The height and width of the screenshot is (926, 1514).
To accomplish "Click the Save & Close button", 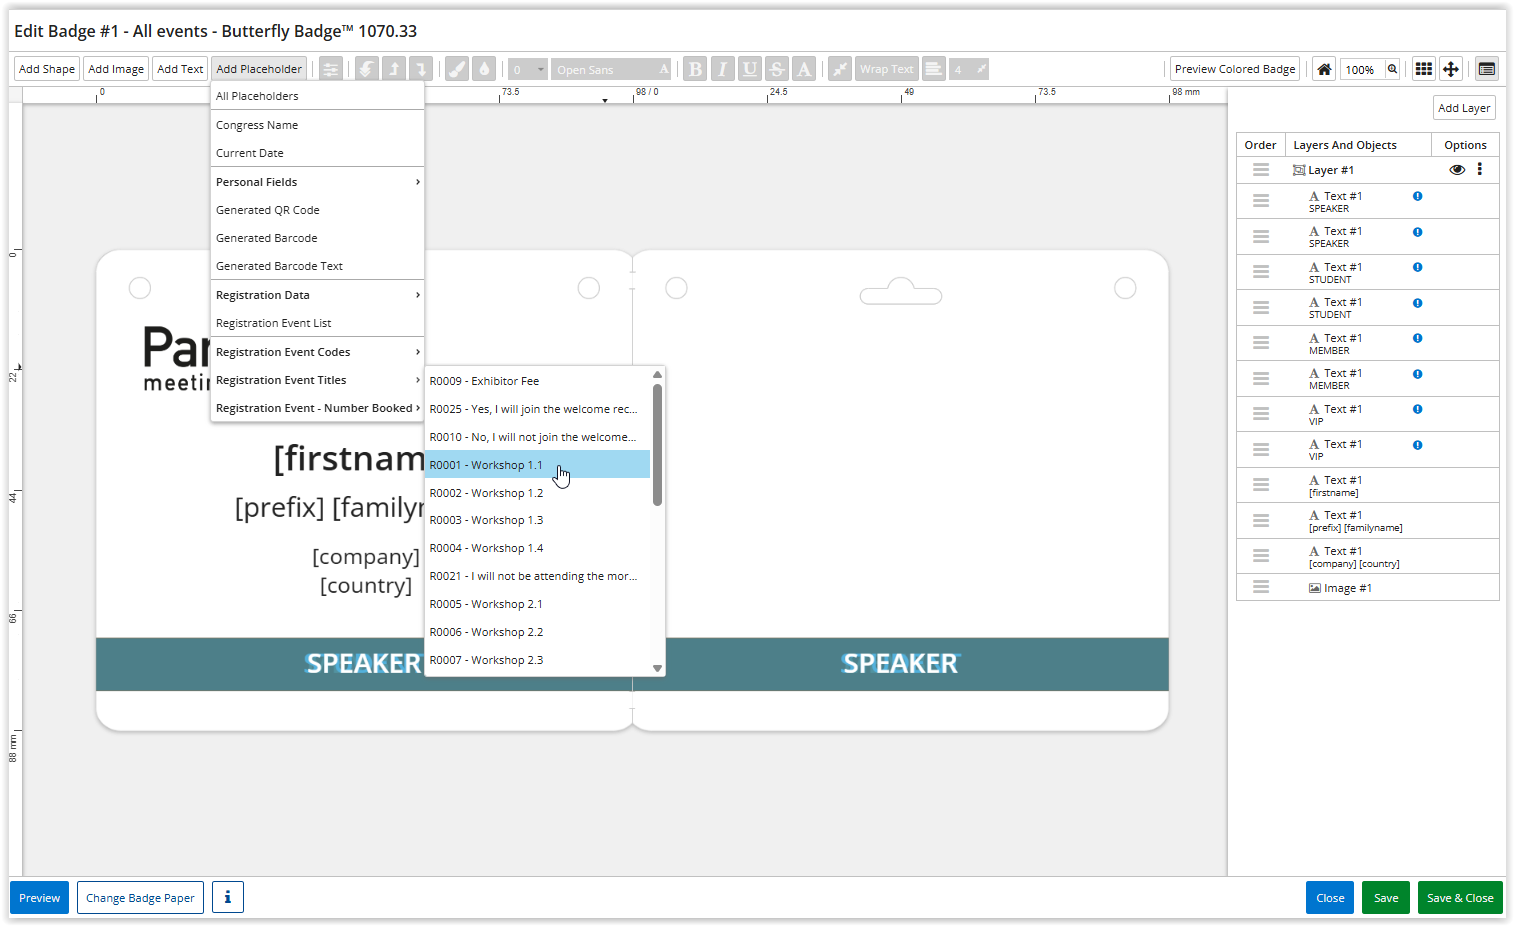I will tap(1459, 897).
